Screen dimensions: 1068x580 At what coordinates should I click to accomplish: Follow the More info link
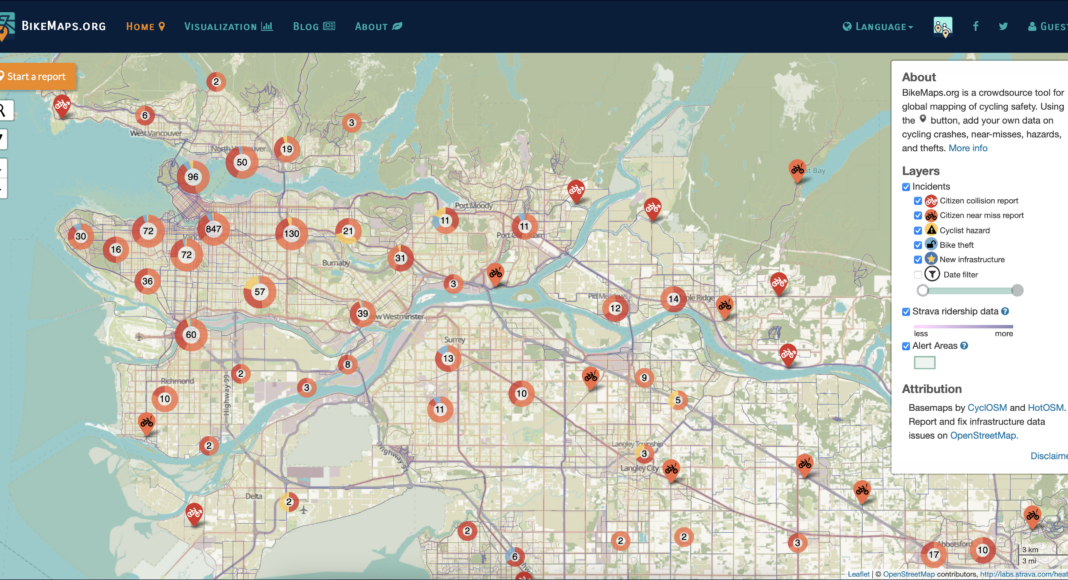click(967, 148)
